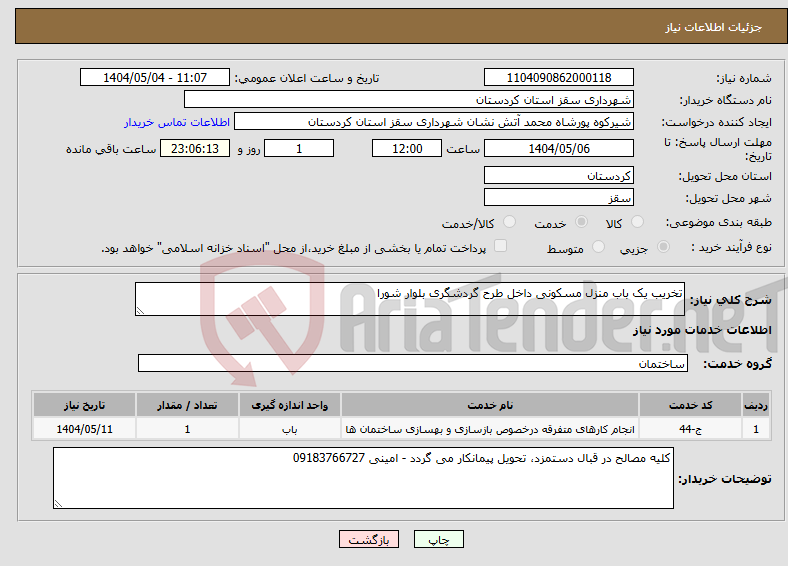
Task: Click the شماره نیاز label
Action: (744, 78)
